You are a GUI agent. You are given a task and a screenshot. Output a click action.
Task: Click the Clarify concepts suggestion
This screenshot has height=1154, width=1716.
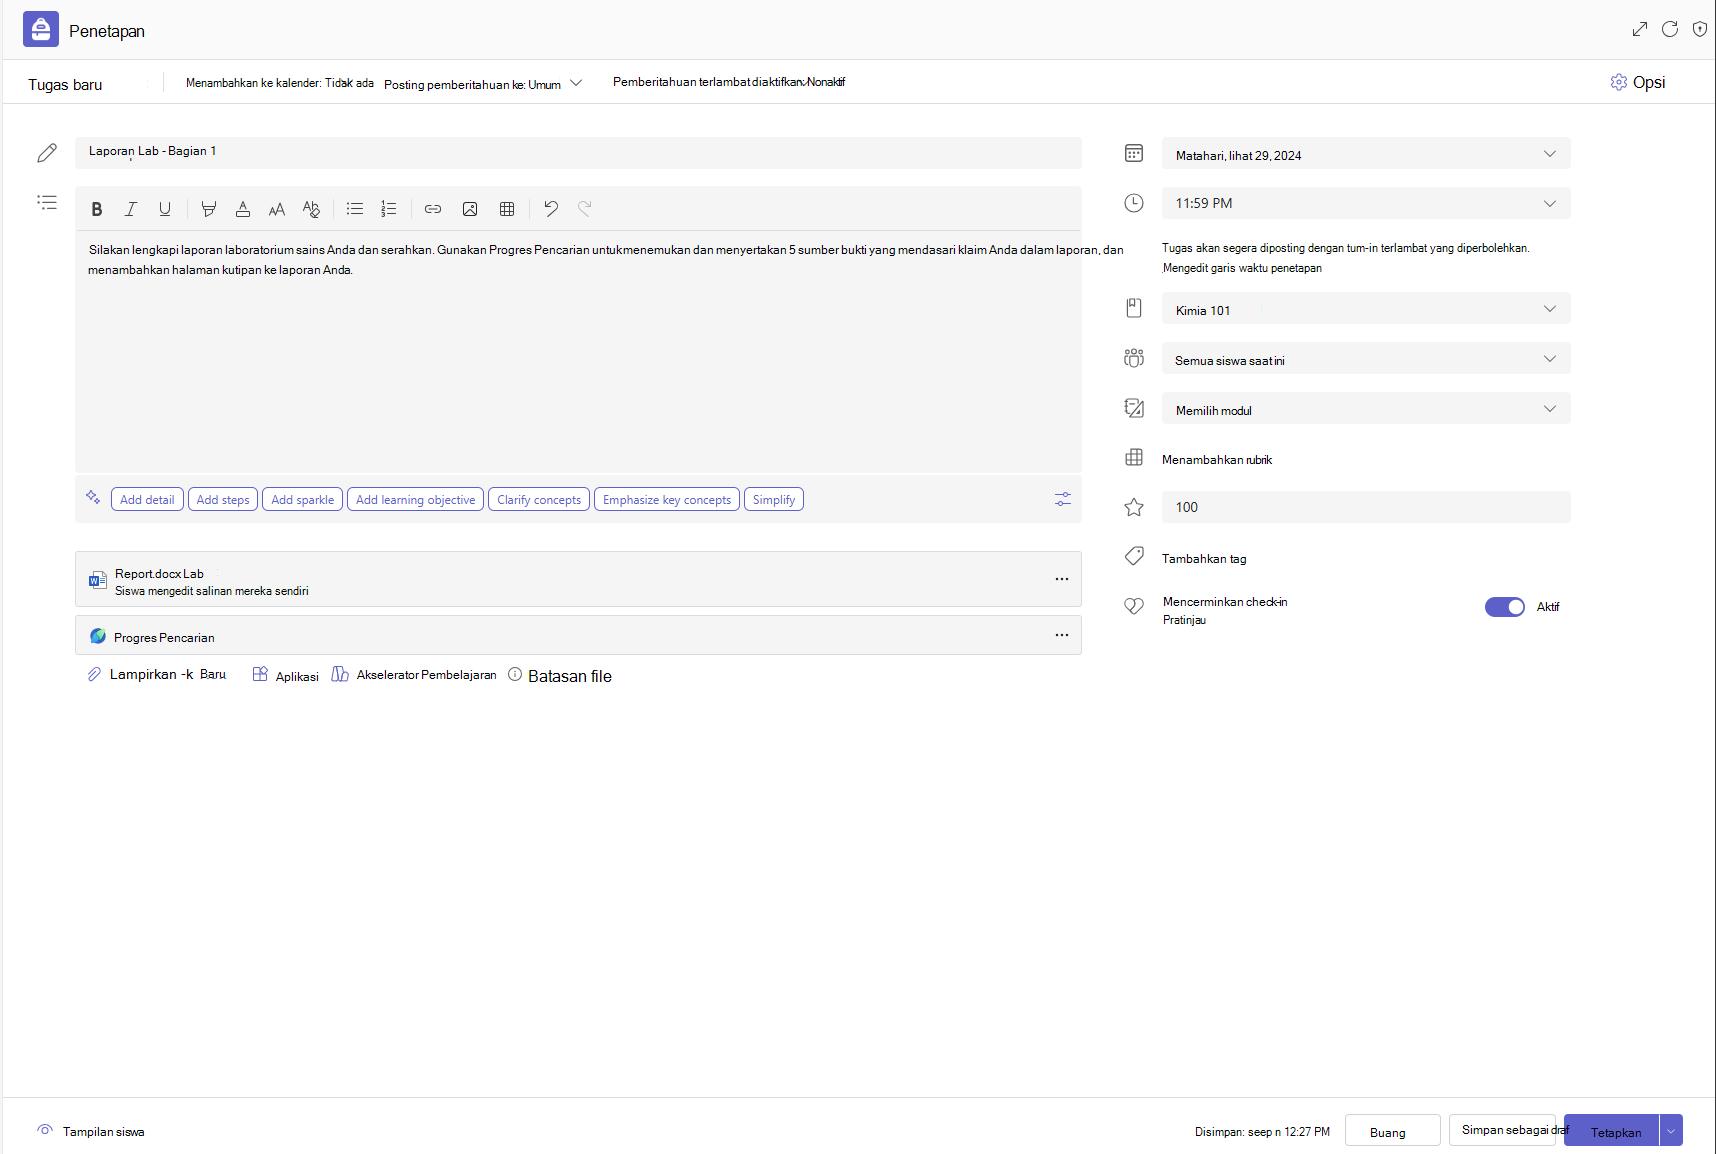coord(539,499)
